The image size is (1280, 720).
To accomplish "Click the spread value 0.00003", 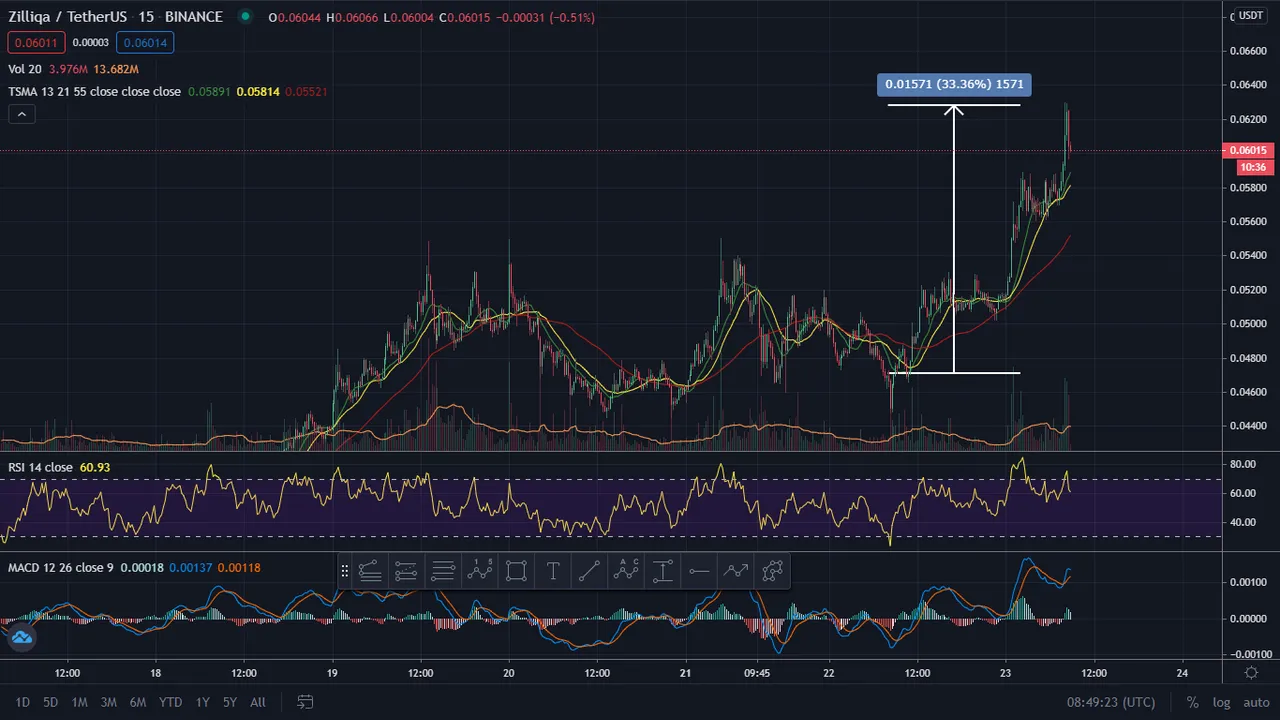I will 91,42.
